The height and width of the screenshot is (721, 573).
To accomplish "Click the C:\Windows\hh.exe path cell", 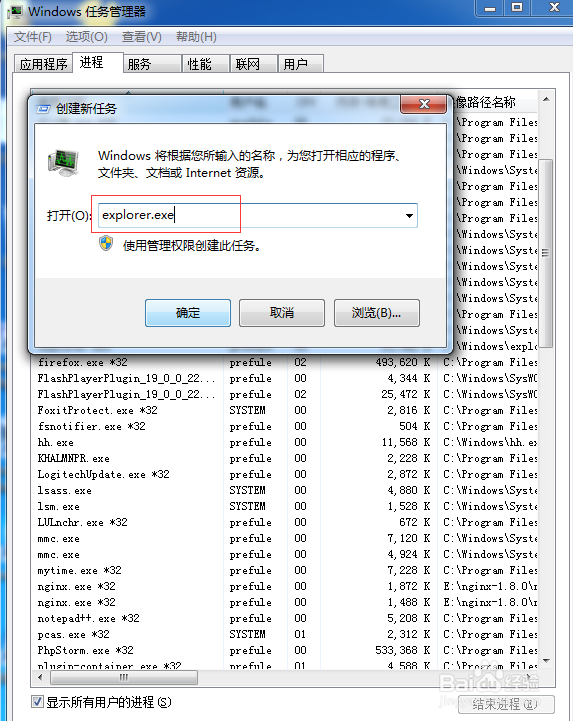I will click(490, 442).
